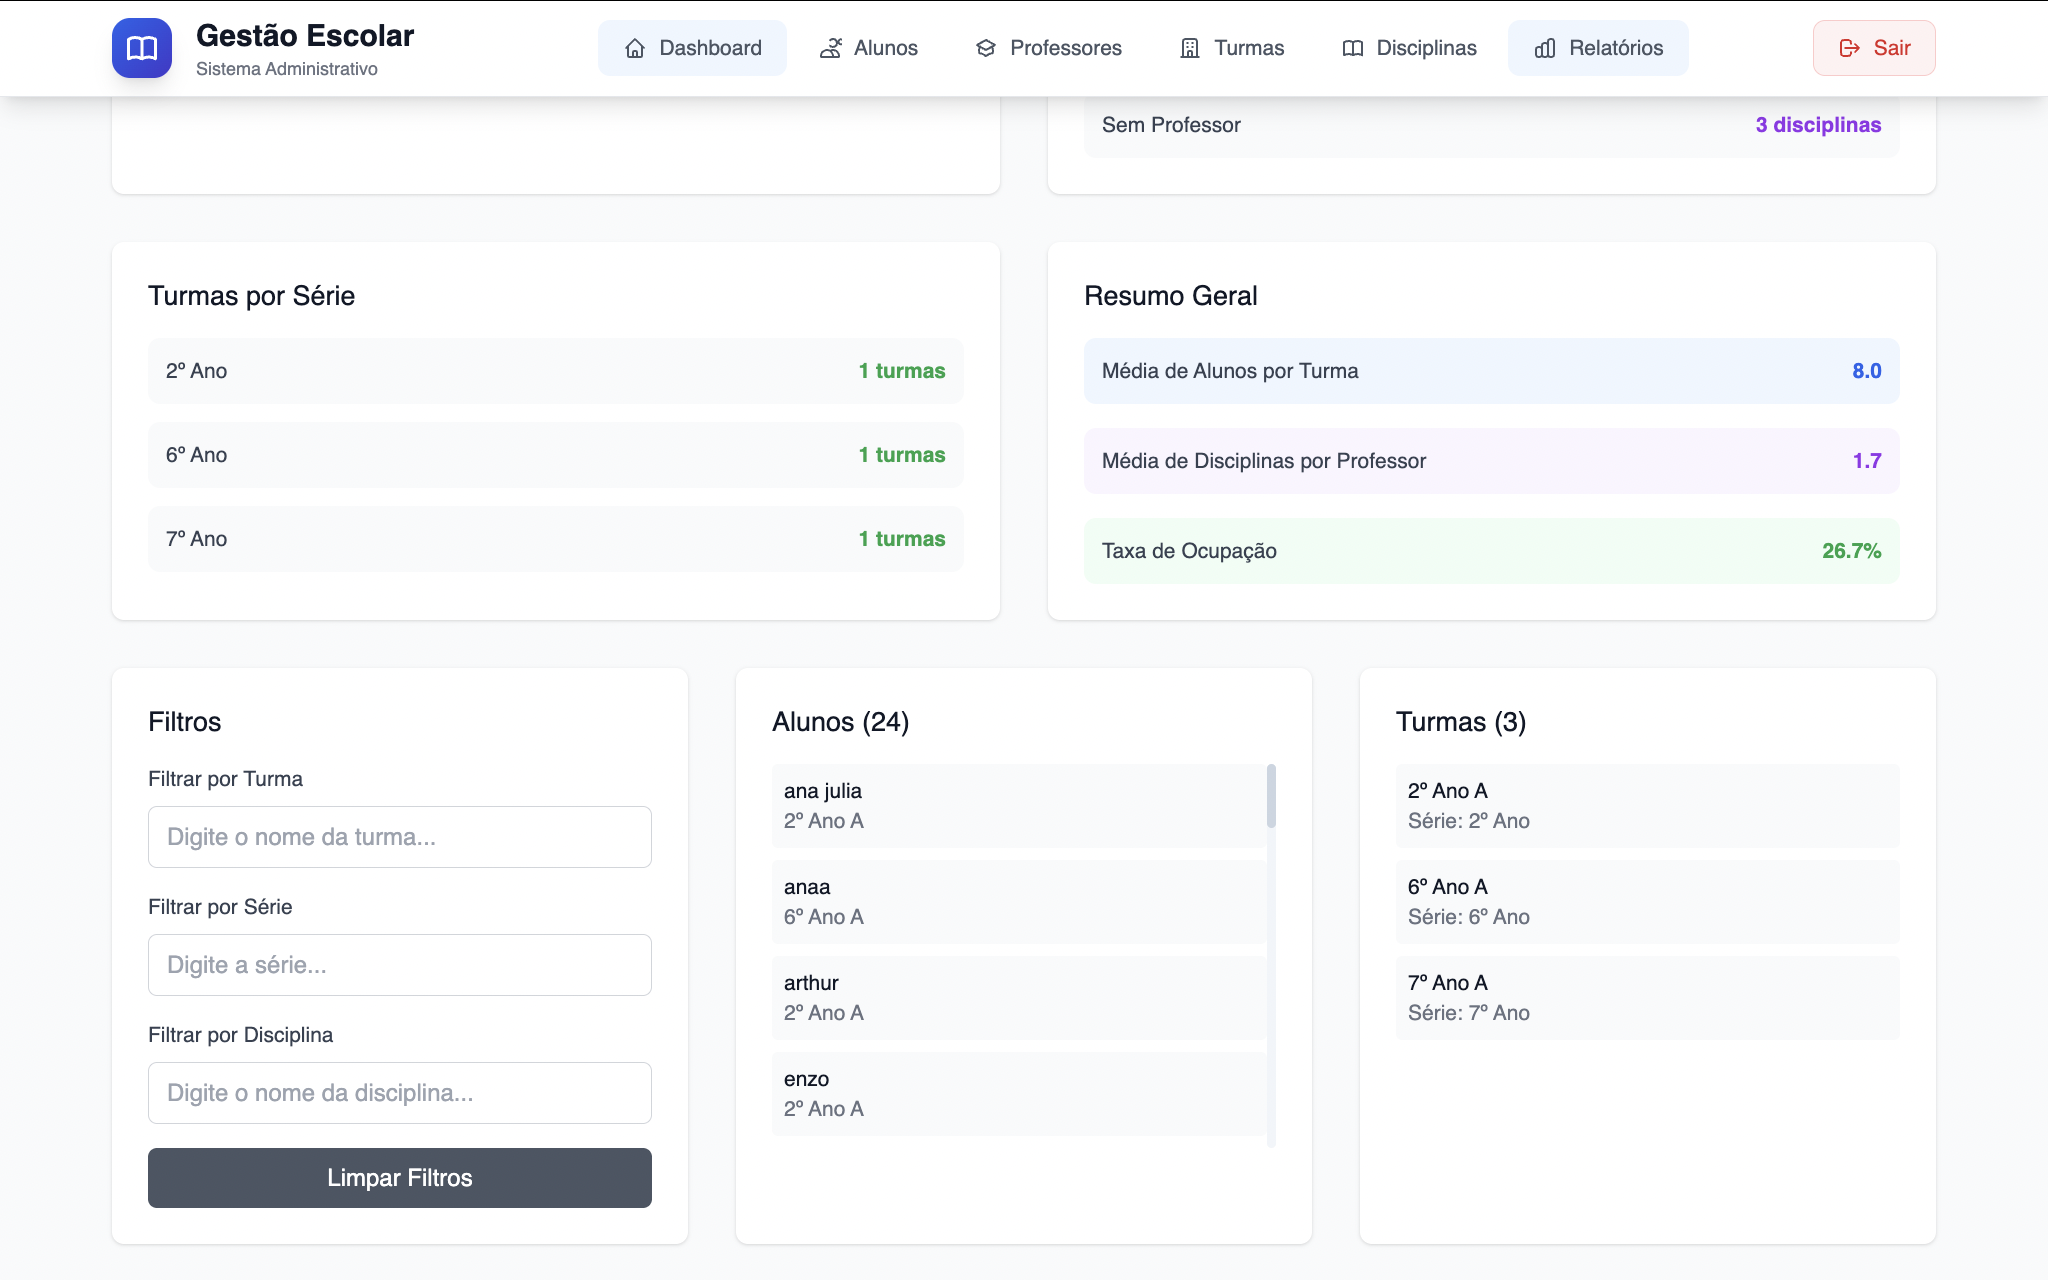Click the Professores graduation cap icon
This screenshot has width=2048, height=1280.
[x=986, y=48]
